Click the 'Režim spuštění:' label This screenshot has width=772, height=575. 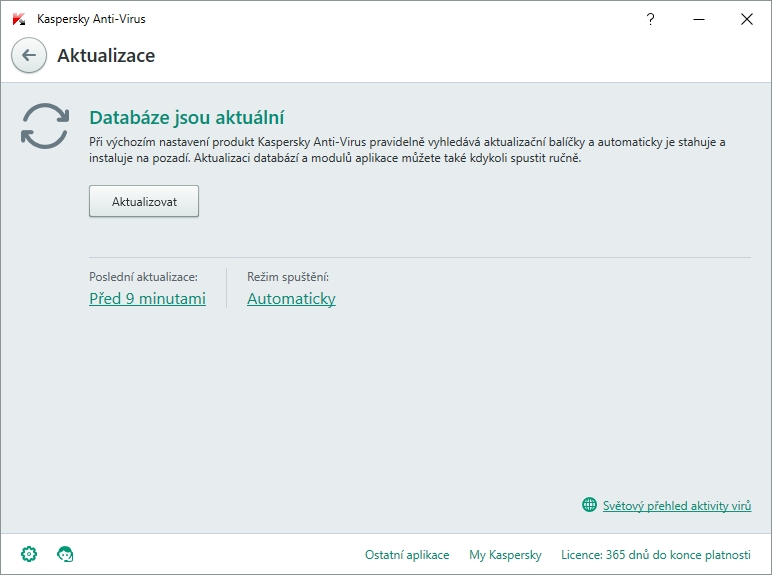coord(288,277)
